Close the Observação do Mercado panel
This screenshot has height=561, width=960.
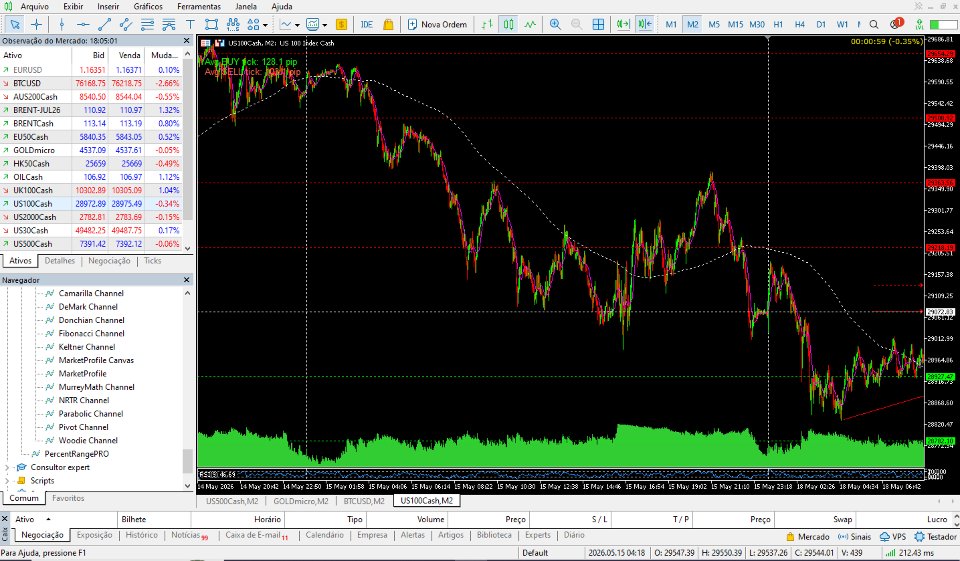[x=187, y=40]
